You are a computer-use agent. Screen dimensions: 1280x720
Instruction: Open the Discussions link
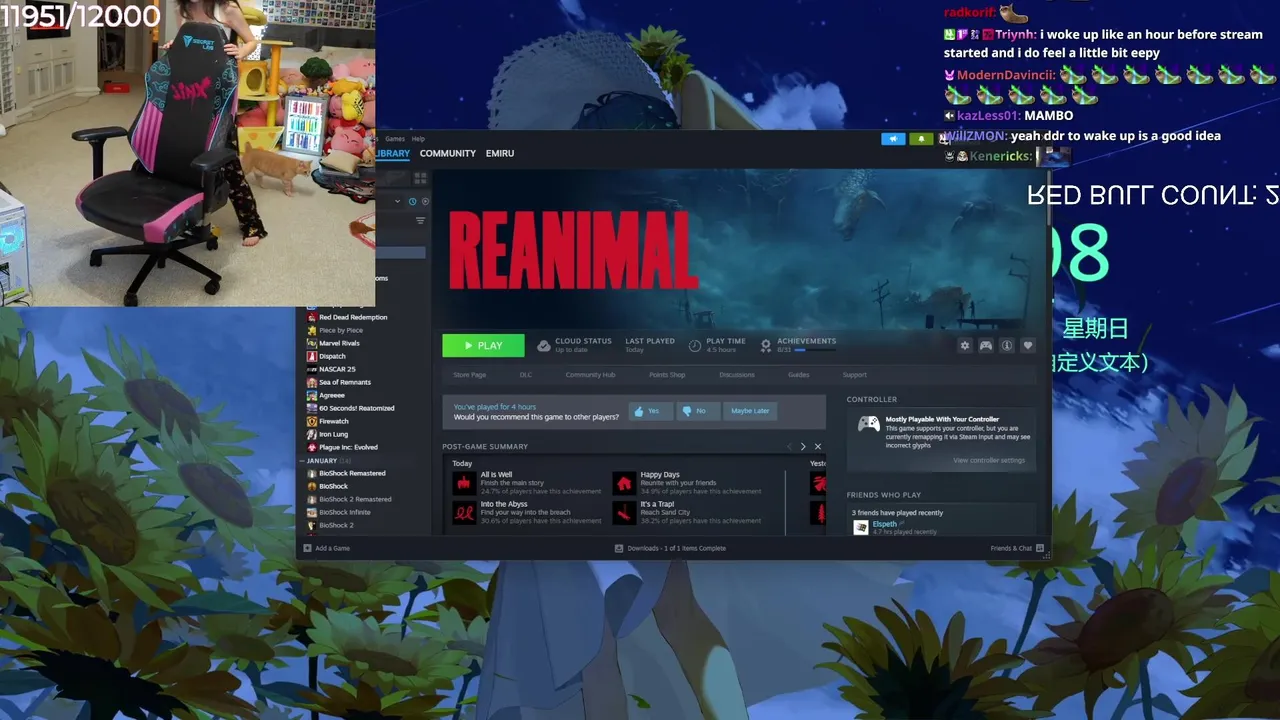pyautogui.click(x=737, y=375)
